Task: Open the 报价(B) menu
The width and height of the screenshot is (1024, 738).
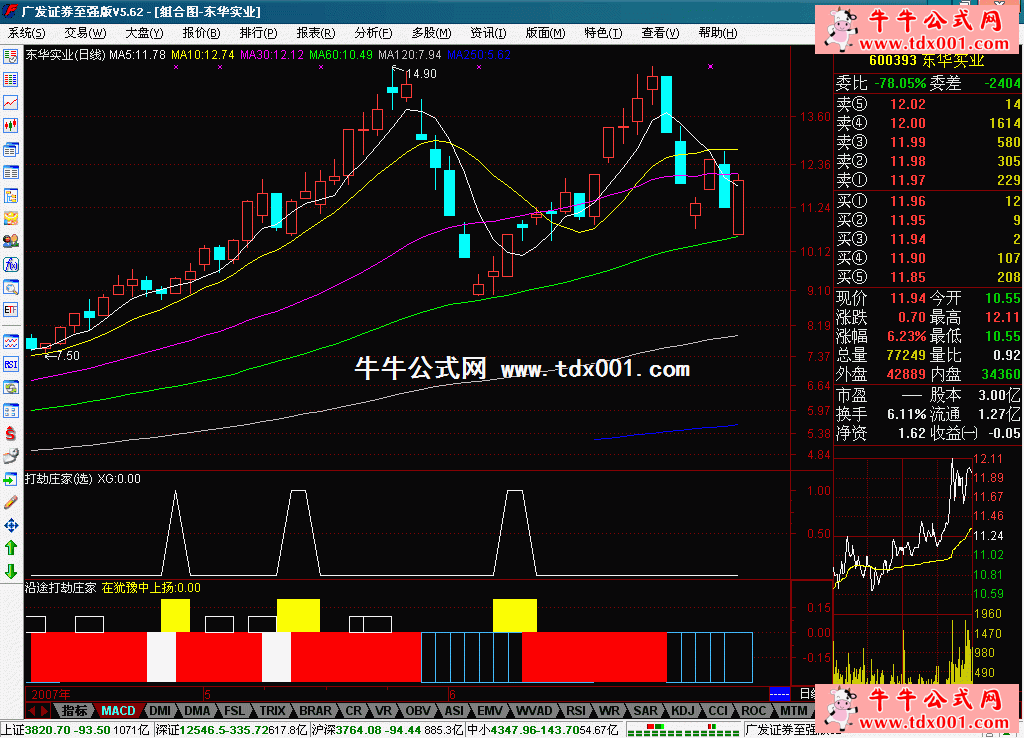Action: [201, 33]
